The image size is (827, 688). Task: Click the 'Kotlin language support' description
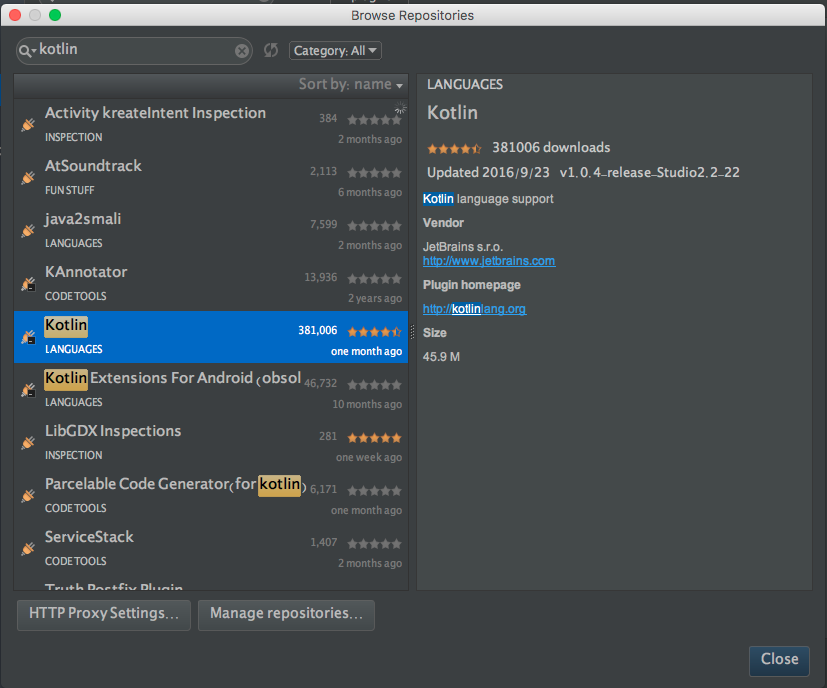(x=488, y=199)
